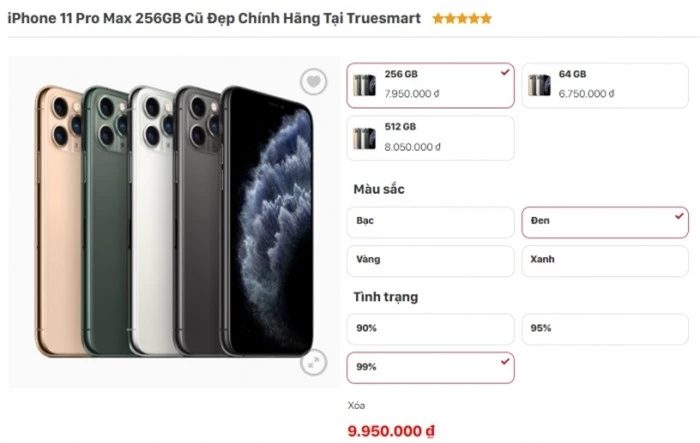Clear selections with the Xóa link
Image resolution: width=700 pixels, height=443 pixels.
(356, 405)
